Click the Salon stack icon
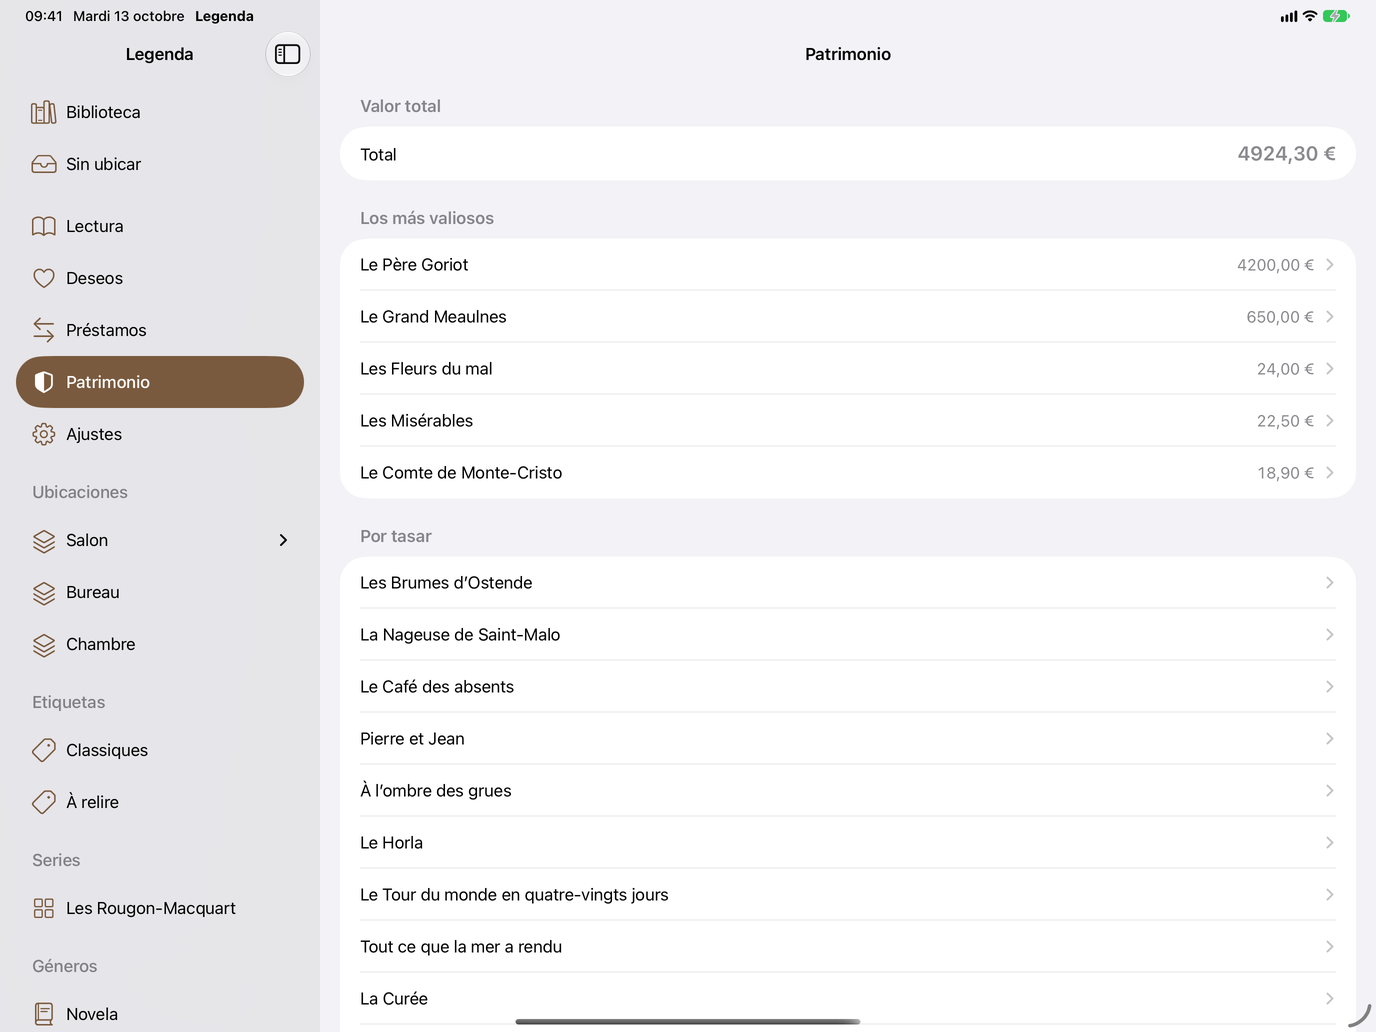 [44, 540]
